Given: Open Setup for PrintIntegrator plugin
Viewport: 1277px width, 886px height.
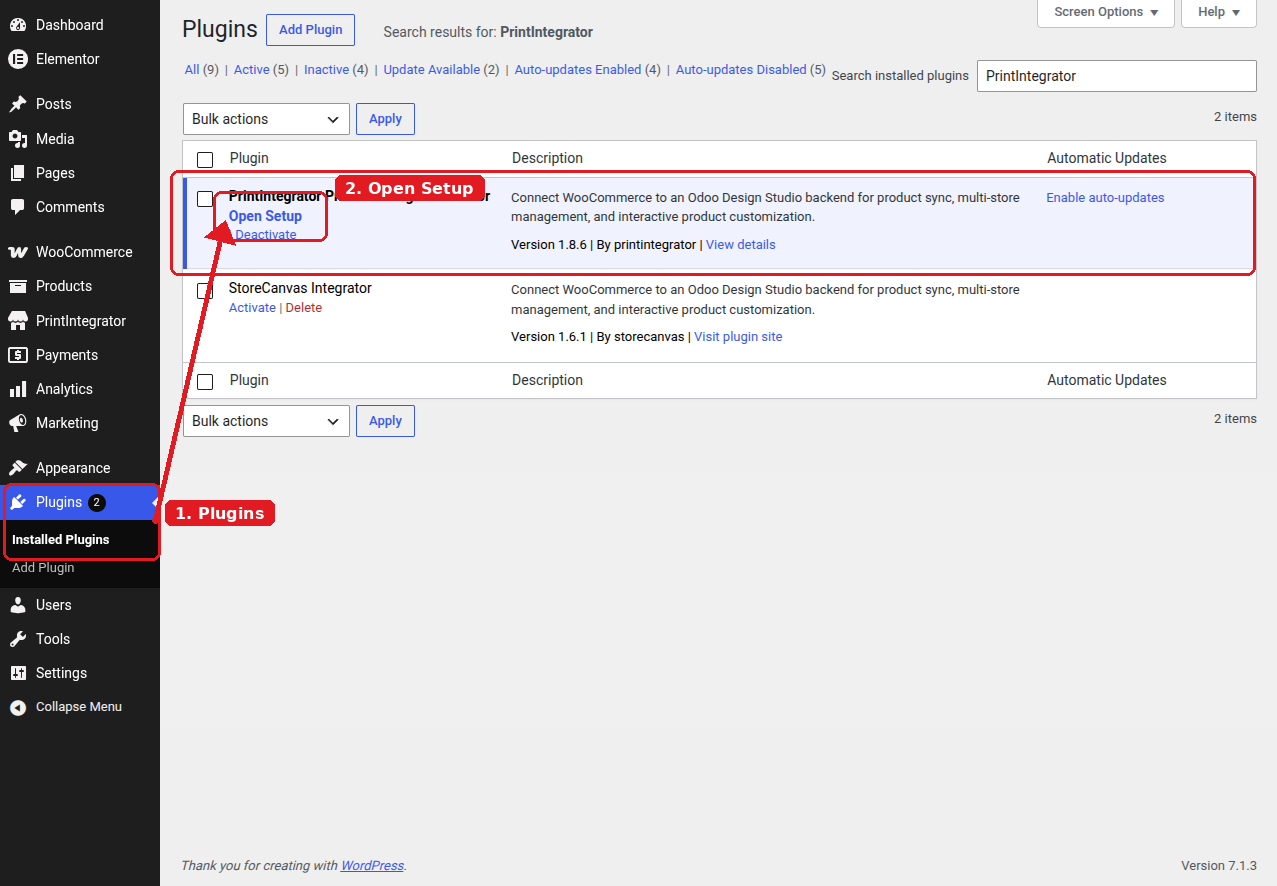Looking at the screenshot, I should (x=265, y=216).
